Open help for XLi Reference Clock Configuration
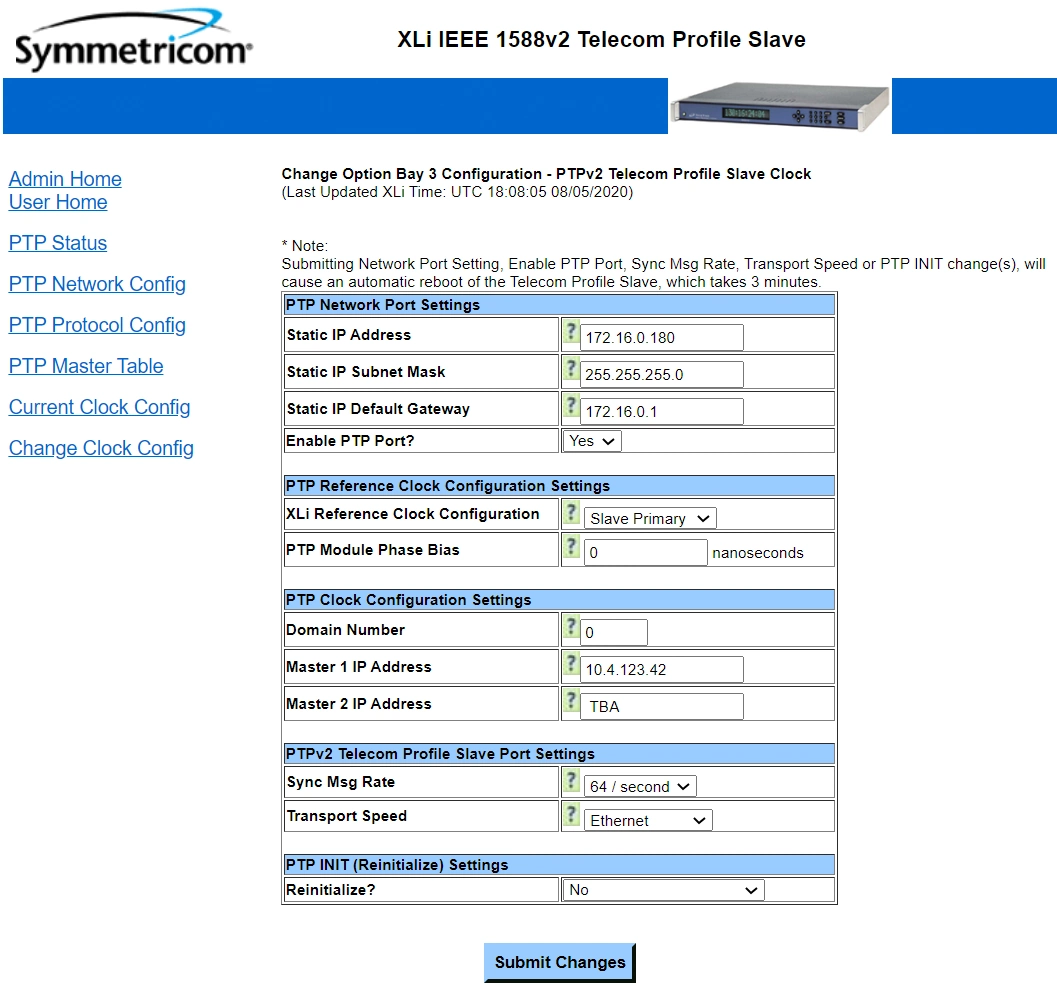1057x991 pixels. tap(571, 512)
